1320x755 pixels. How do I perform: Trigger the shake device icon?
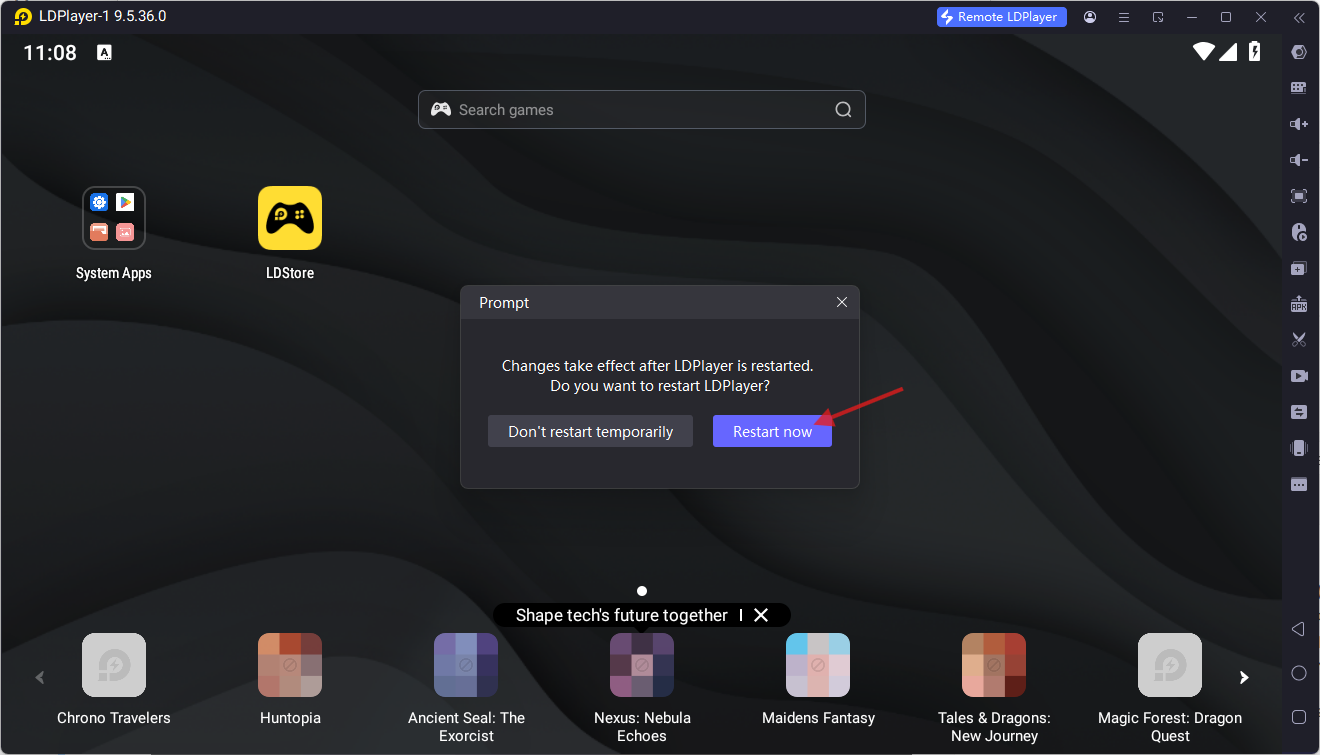[1299, 448]
